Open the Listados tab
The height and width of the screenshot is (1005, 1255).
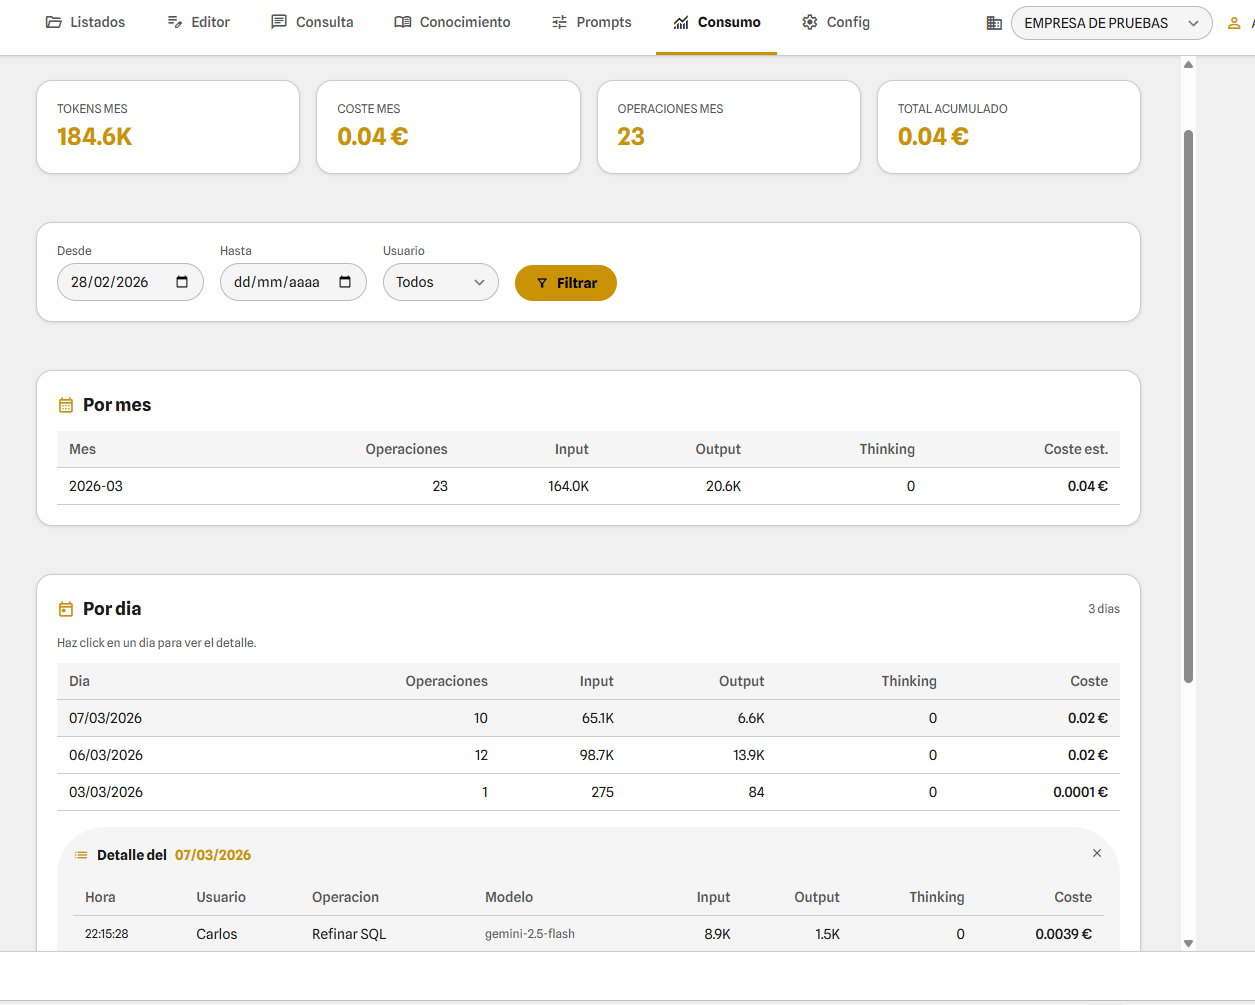[85, 22]
